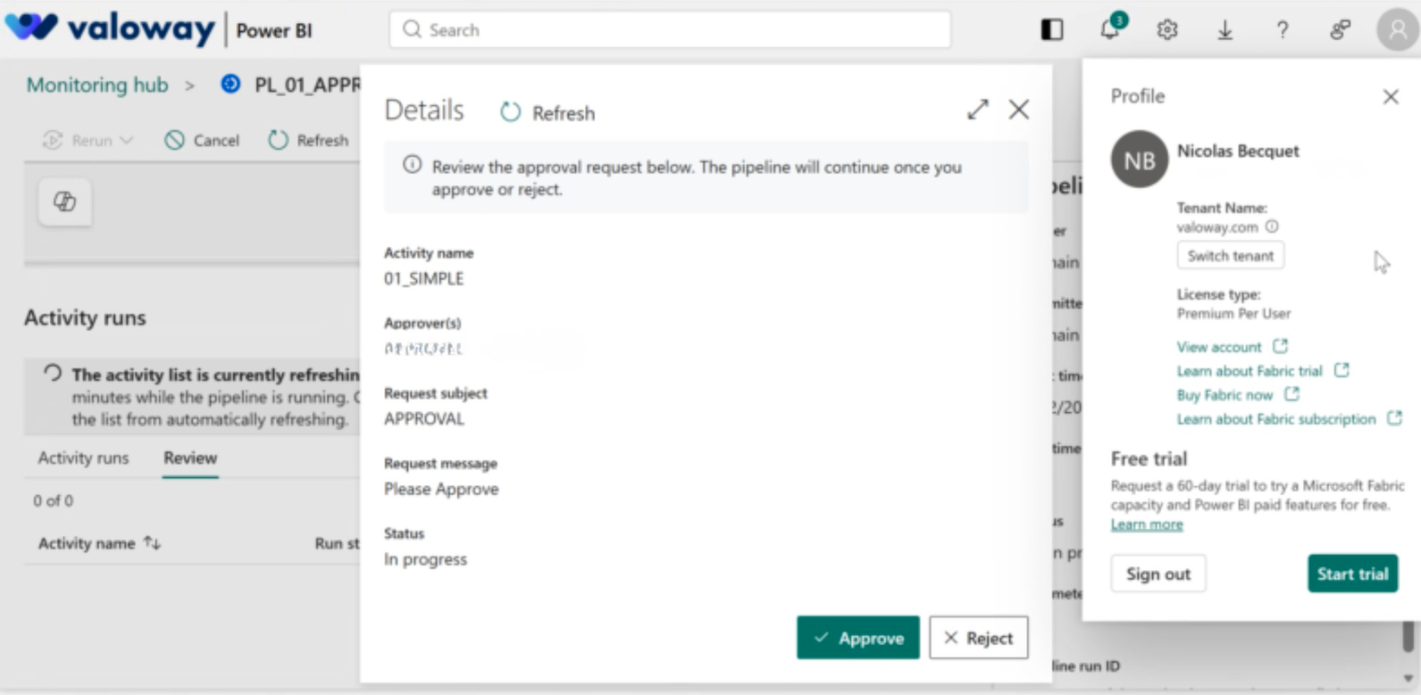The image size is (1421, 695).
Task: Select the Review tab
Action: (190, 458)
